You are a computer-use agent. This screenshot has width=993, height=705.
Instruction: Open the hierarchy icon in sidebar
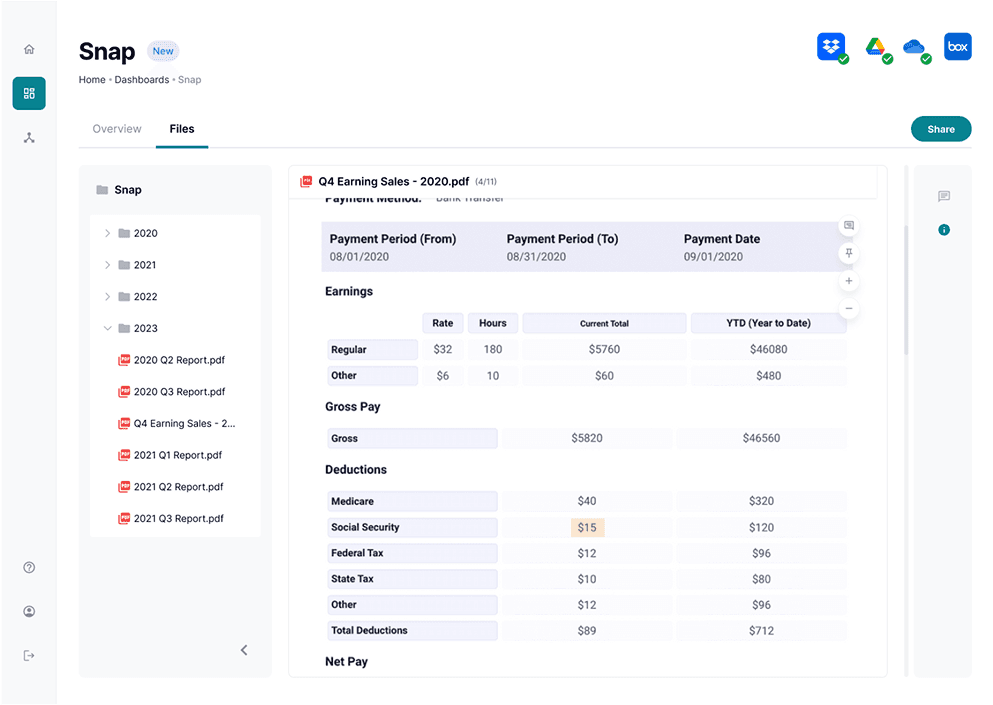coord(29,137)
